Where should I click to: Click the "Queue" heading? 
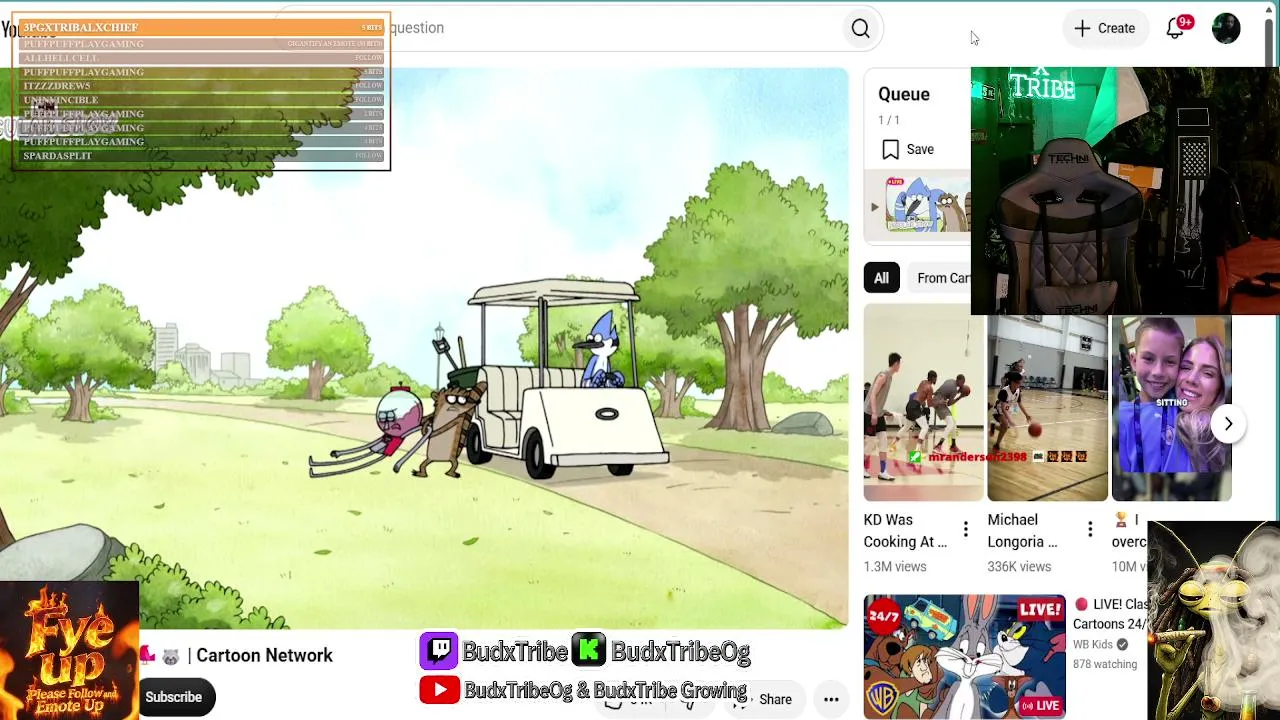coord(904,94)
